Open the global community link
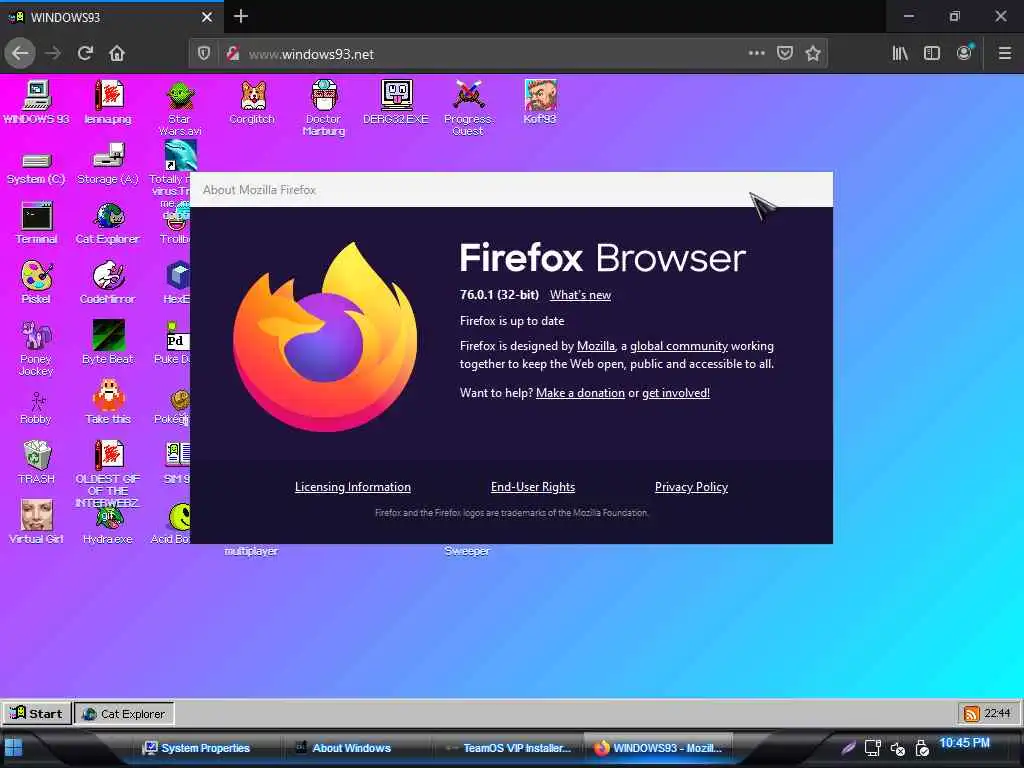The width and height of the screenshot is (1024, 768). (x=679, y=346)
